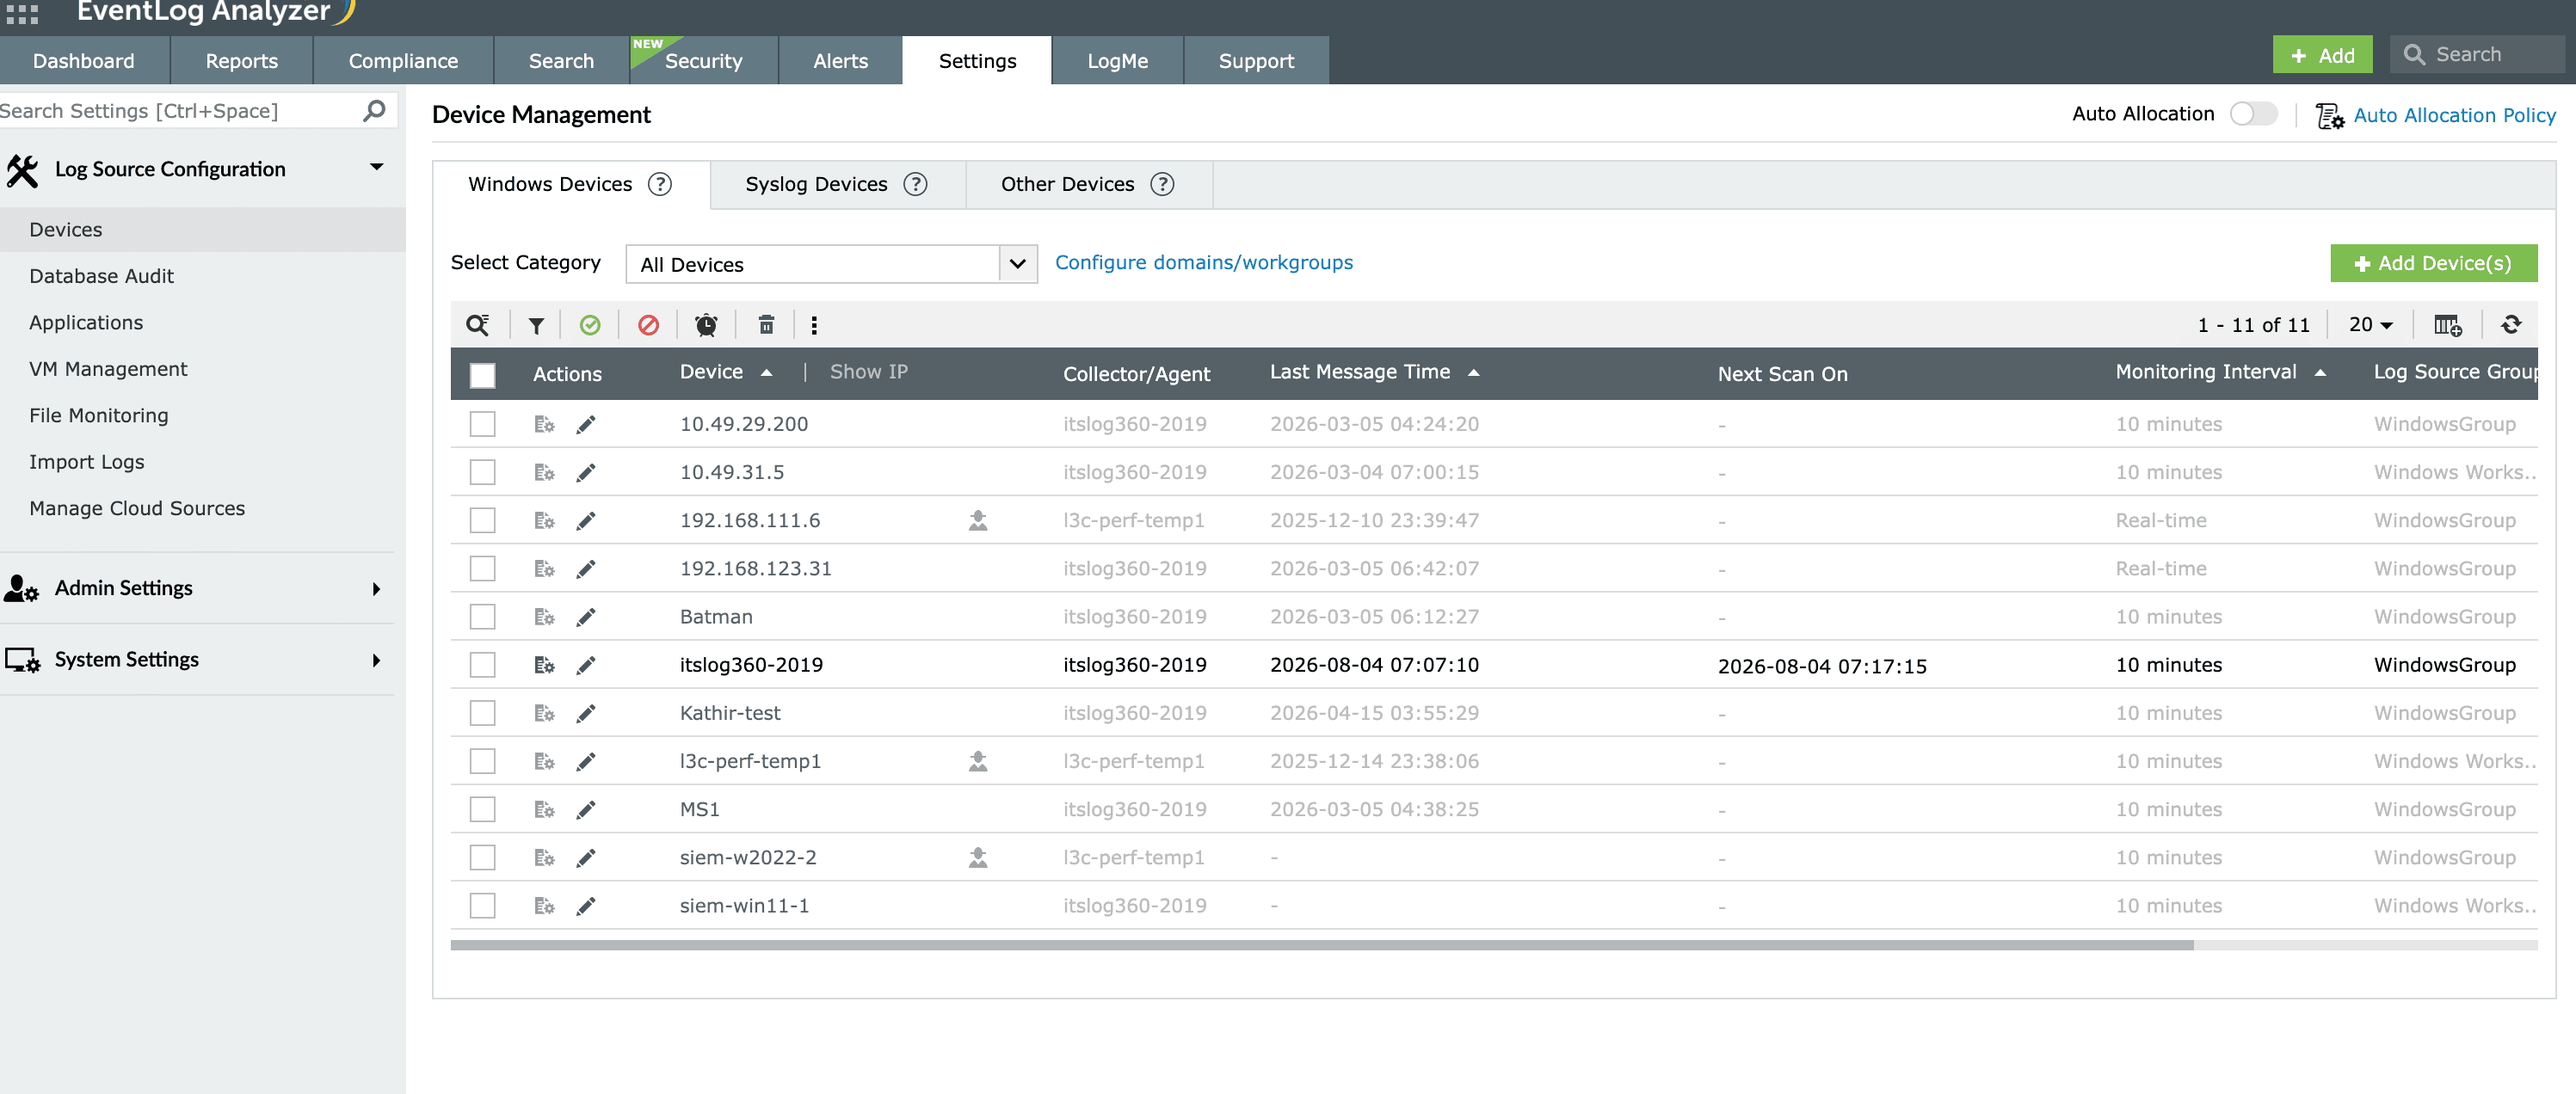Click the add/remove columns icon
This screenshot has height=1094, width=2576.
[2447, 325]
